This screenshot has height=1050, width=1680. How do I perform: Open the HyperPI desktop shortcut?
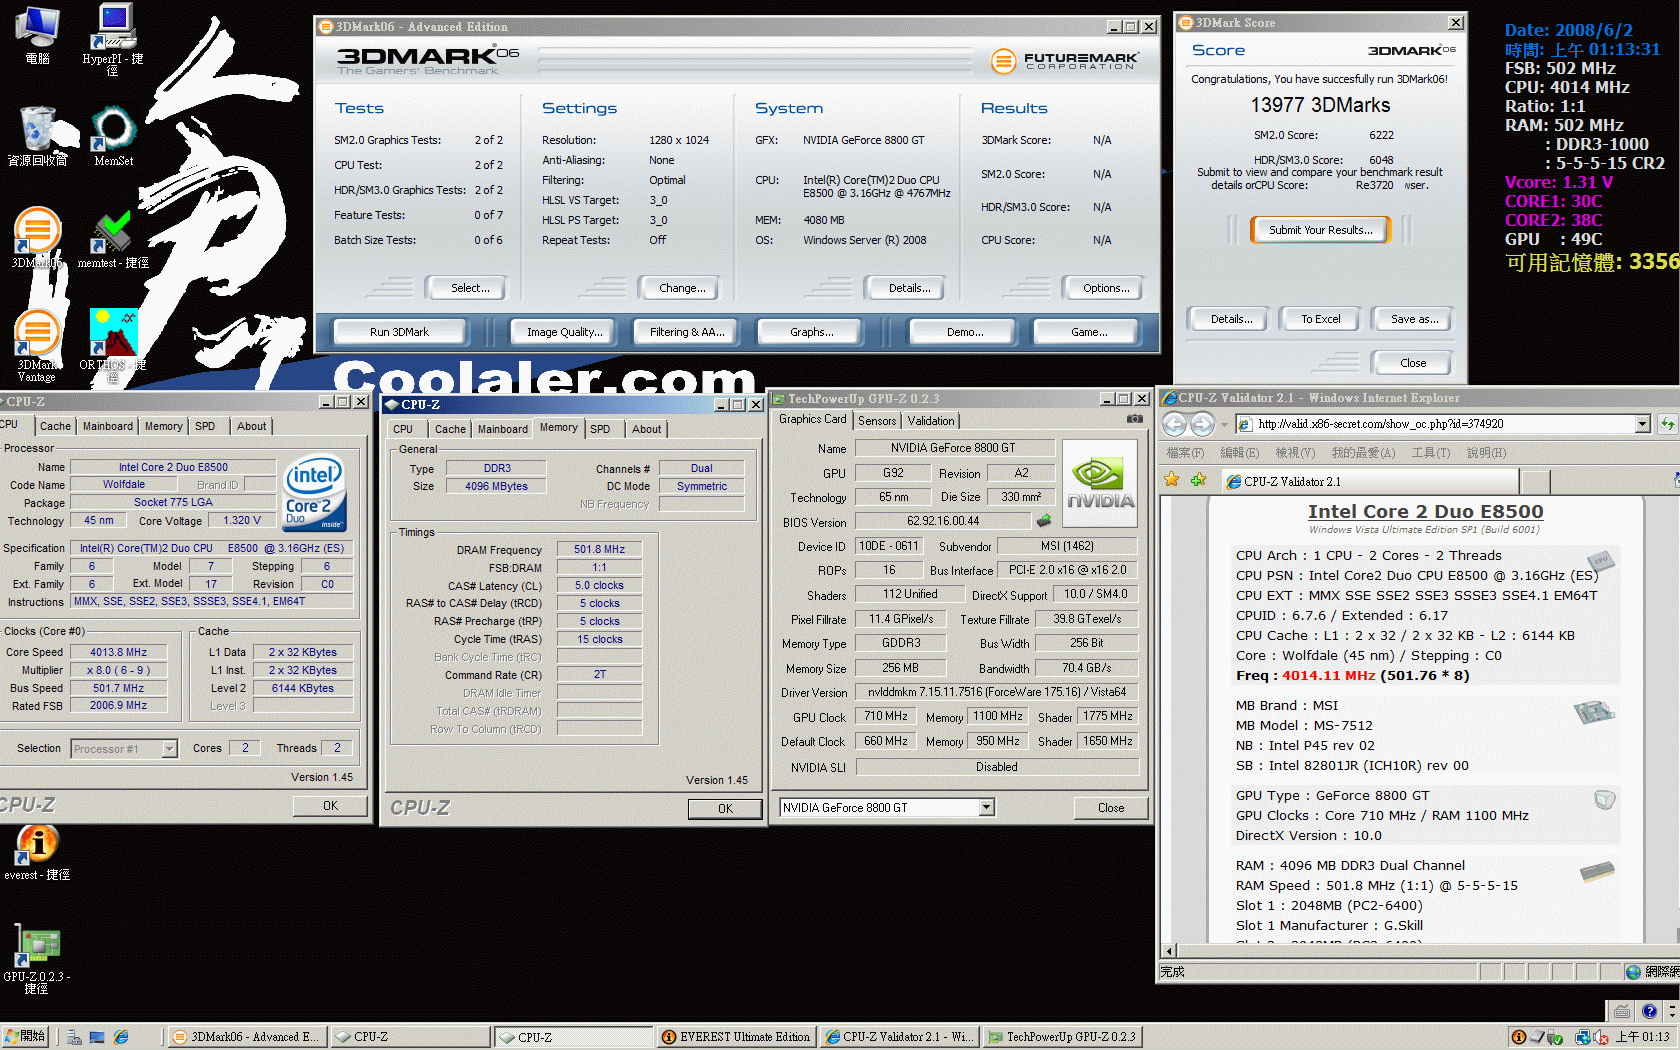(113, 40)
